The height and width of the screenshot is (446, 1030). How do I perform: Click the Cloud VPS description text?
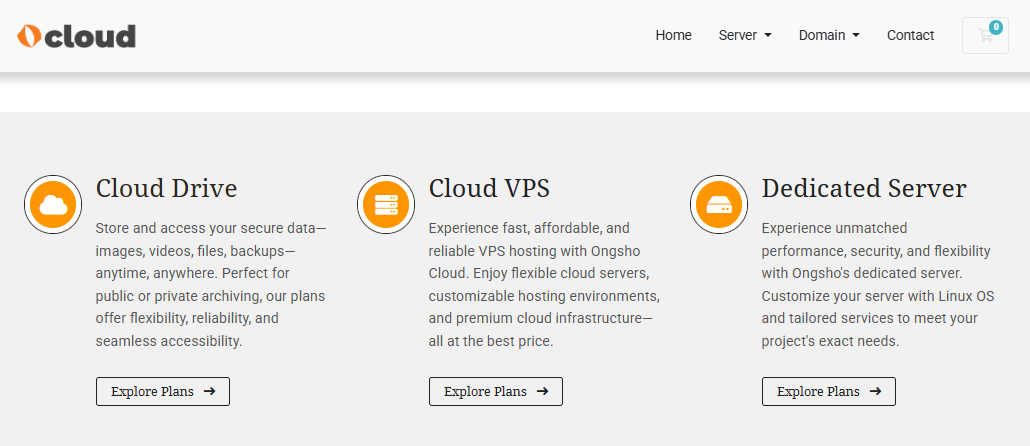(x=543, y=285)
